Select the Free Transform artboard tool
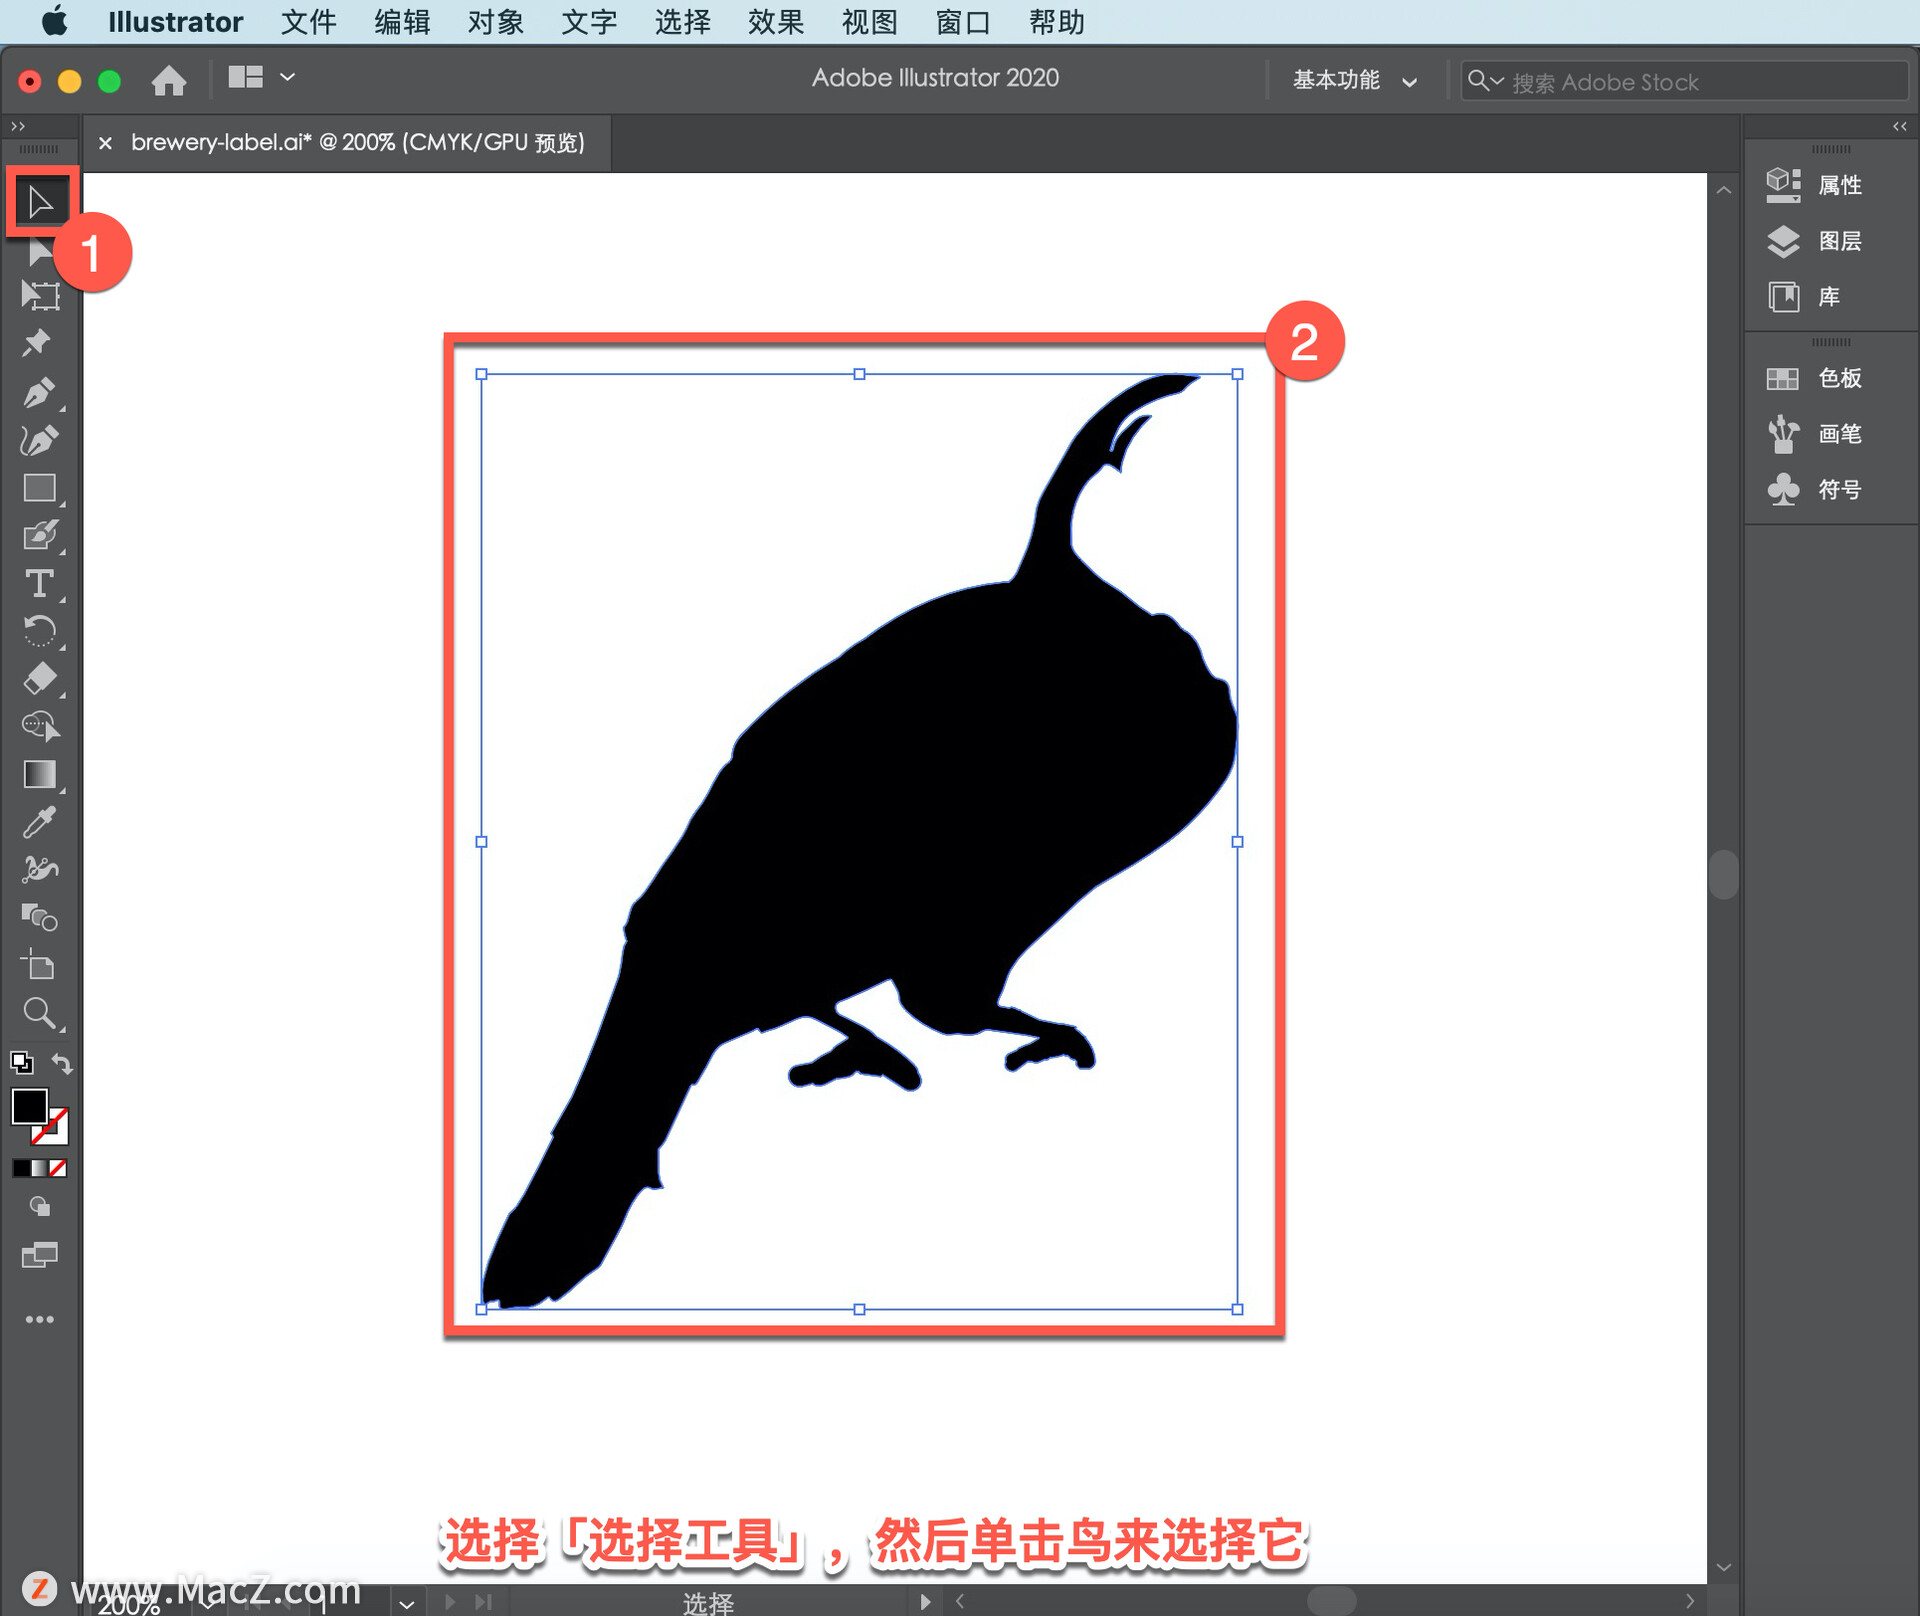 pyautogui.click(x=40, y=965)
